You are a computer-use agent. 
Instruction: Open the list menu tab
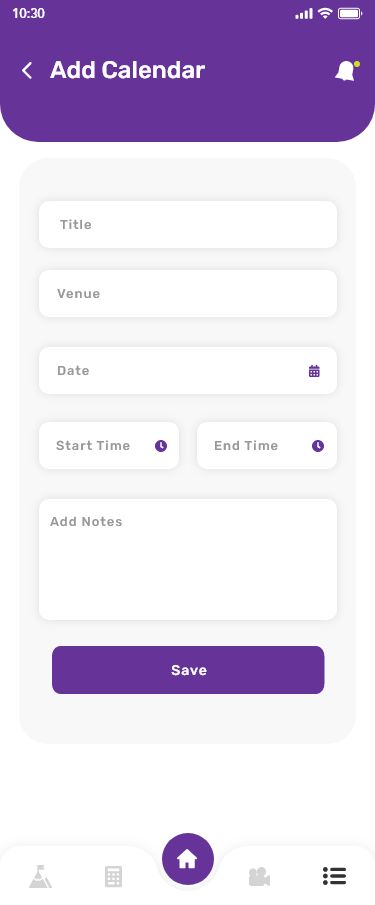[x=334, y=876]
